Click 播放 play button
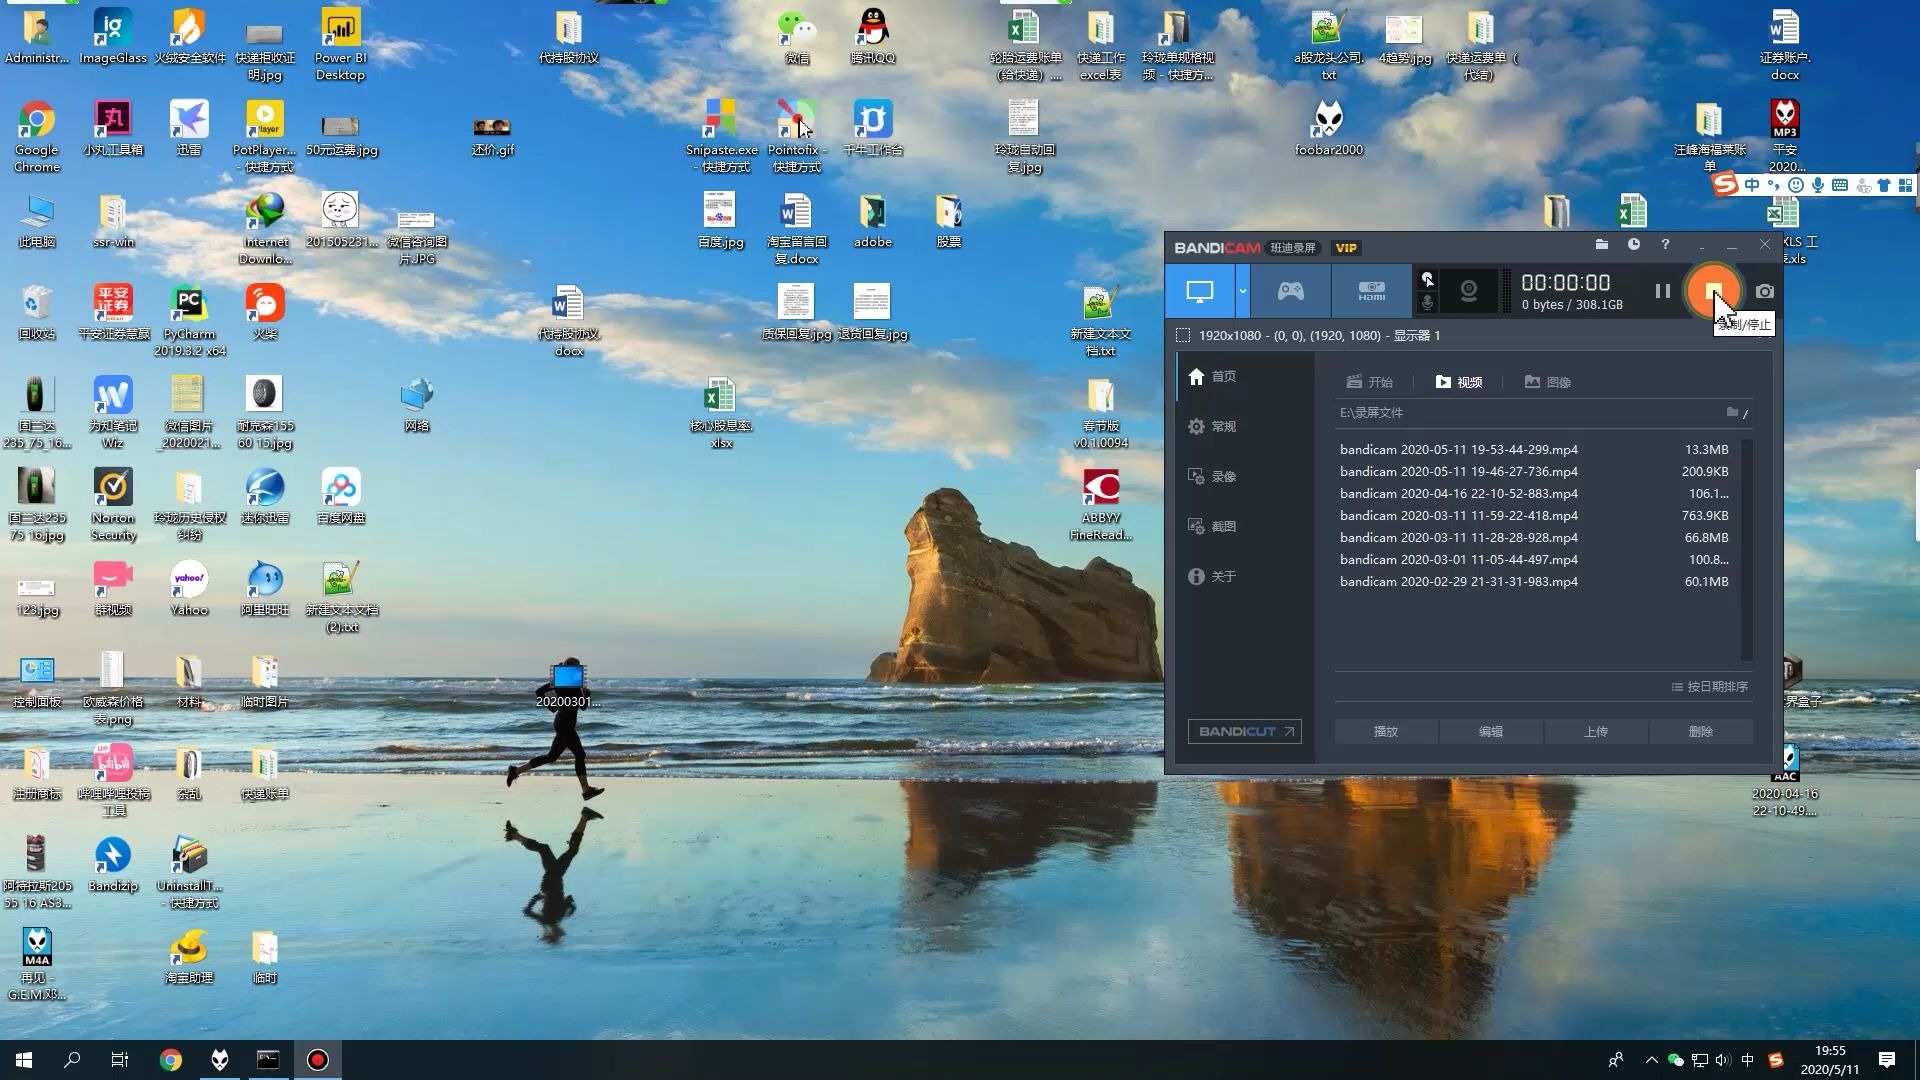 pyautogui.click(x=1386, y=732)
